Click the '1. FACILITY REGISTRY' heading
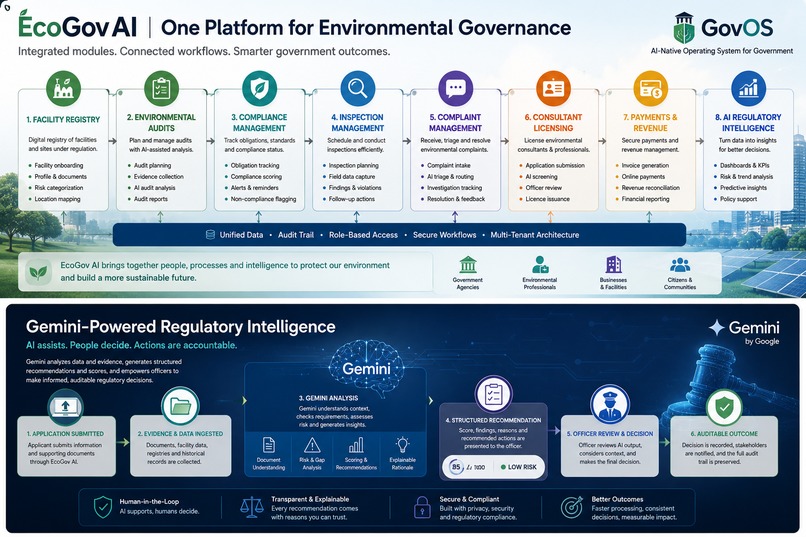806x537 pixels. [x=63, y=119]
